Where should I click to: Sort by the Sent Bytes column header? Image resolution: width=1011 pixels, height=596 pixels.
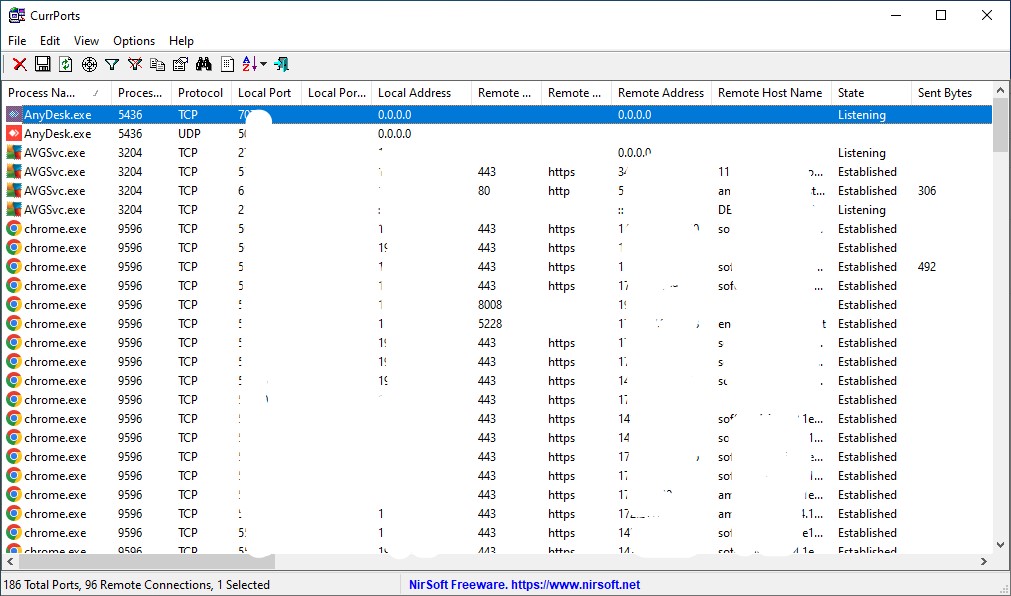952,93
